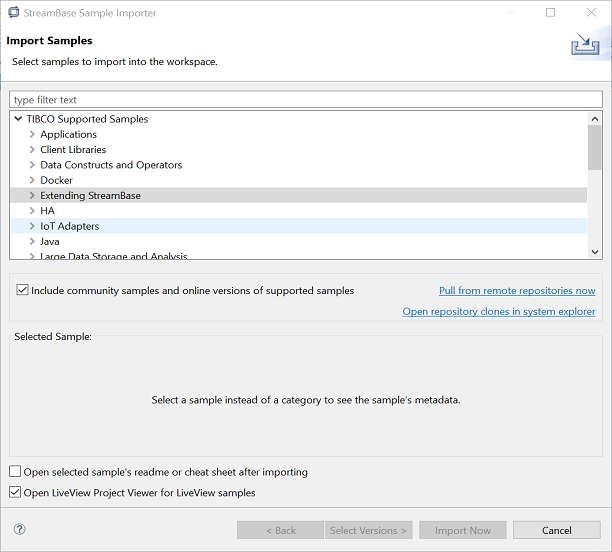
Task: Expand the Docker category arrow
Action: tap(33, 181)
